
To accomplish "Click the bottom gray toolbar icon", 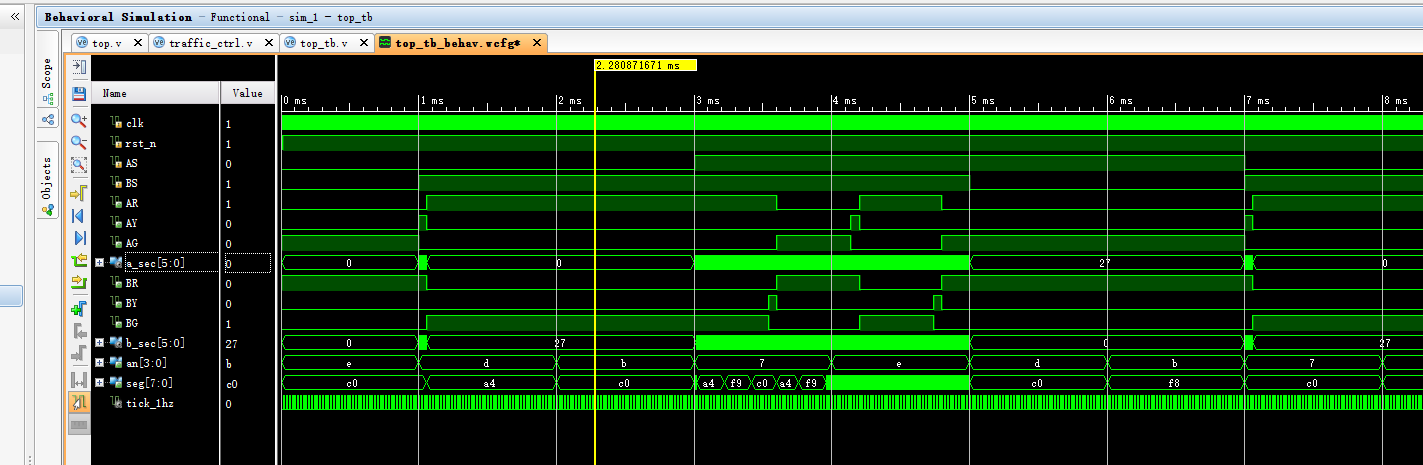I will click(x=79, y=425).
